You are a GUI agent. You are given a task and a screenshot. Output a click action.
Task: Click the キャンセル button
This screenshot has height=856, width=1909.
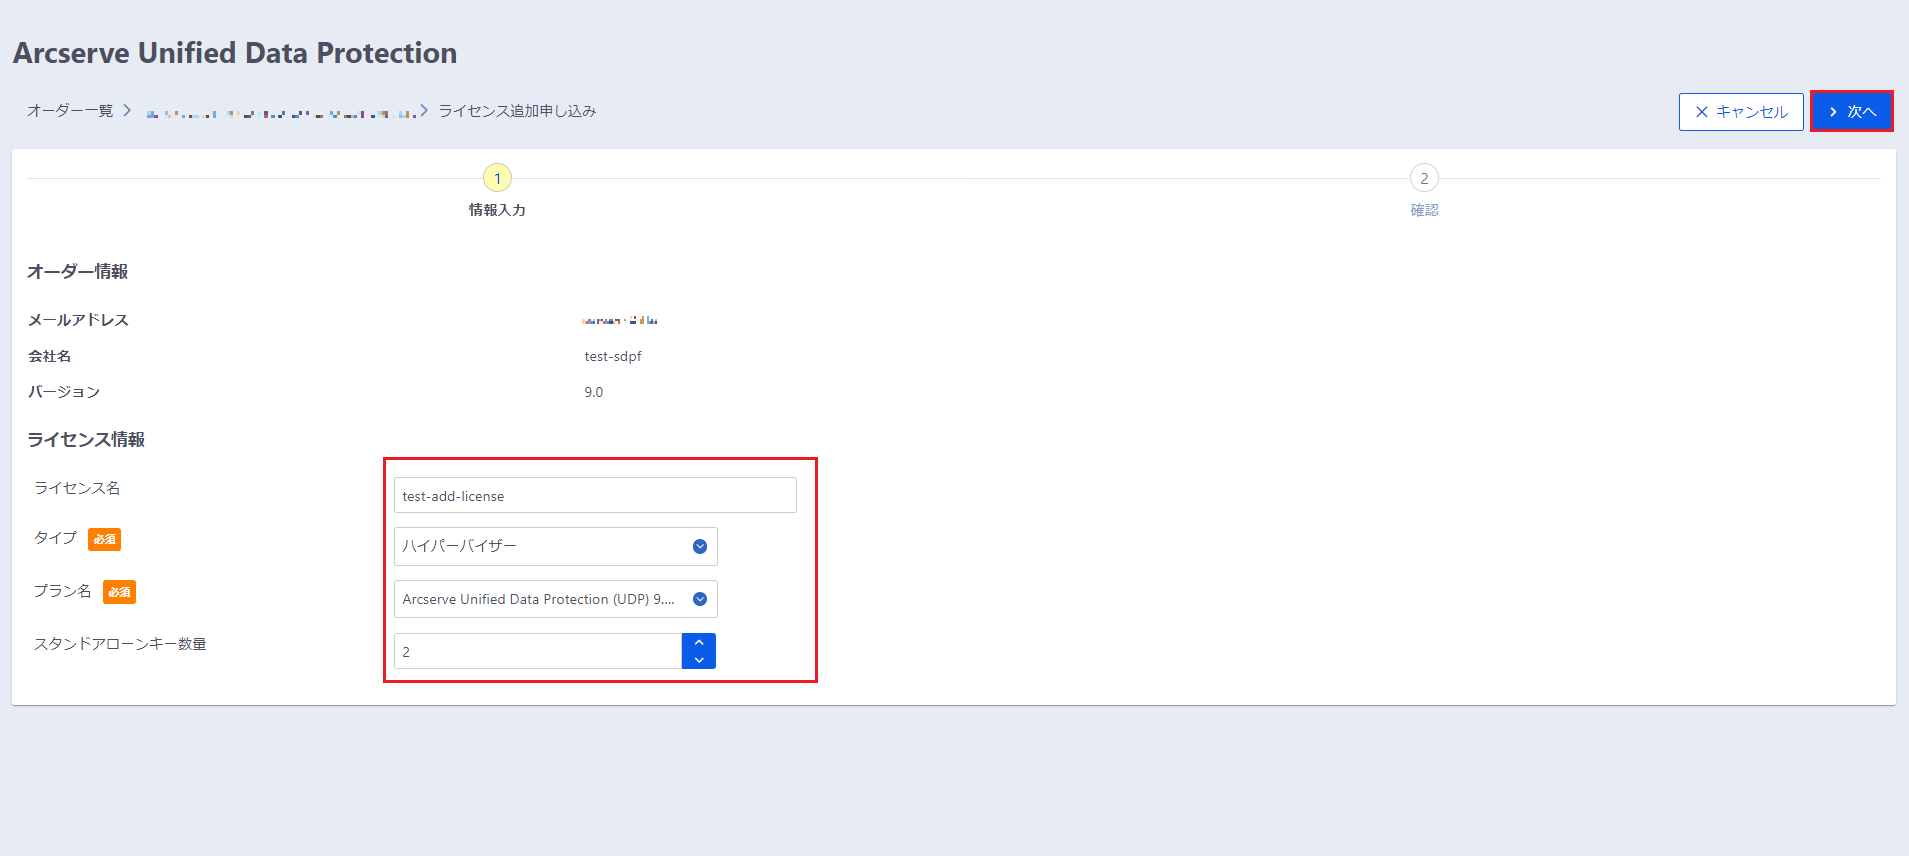(x=1741, y=112)
